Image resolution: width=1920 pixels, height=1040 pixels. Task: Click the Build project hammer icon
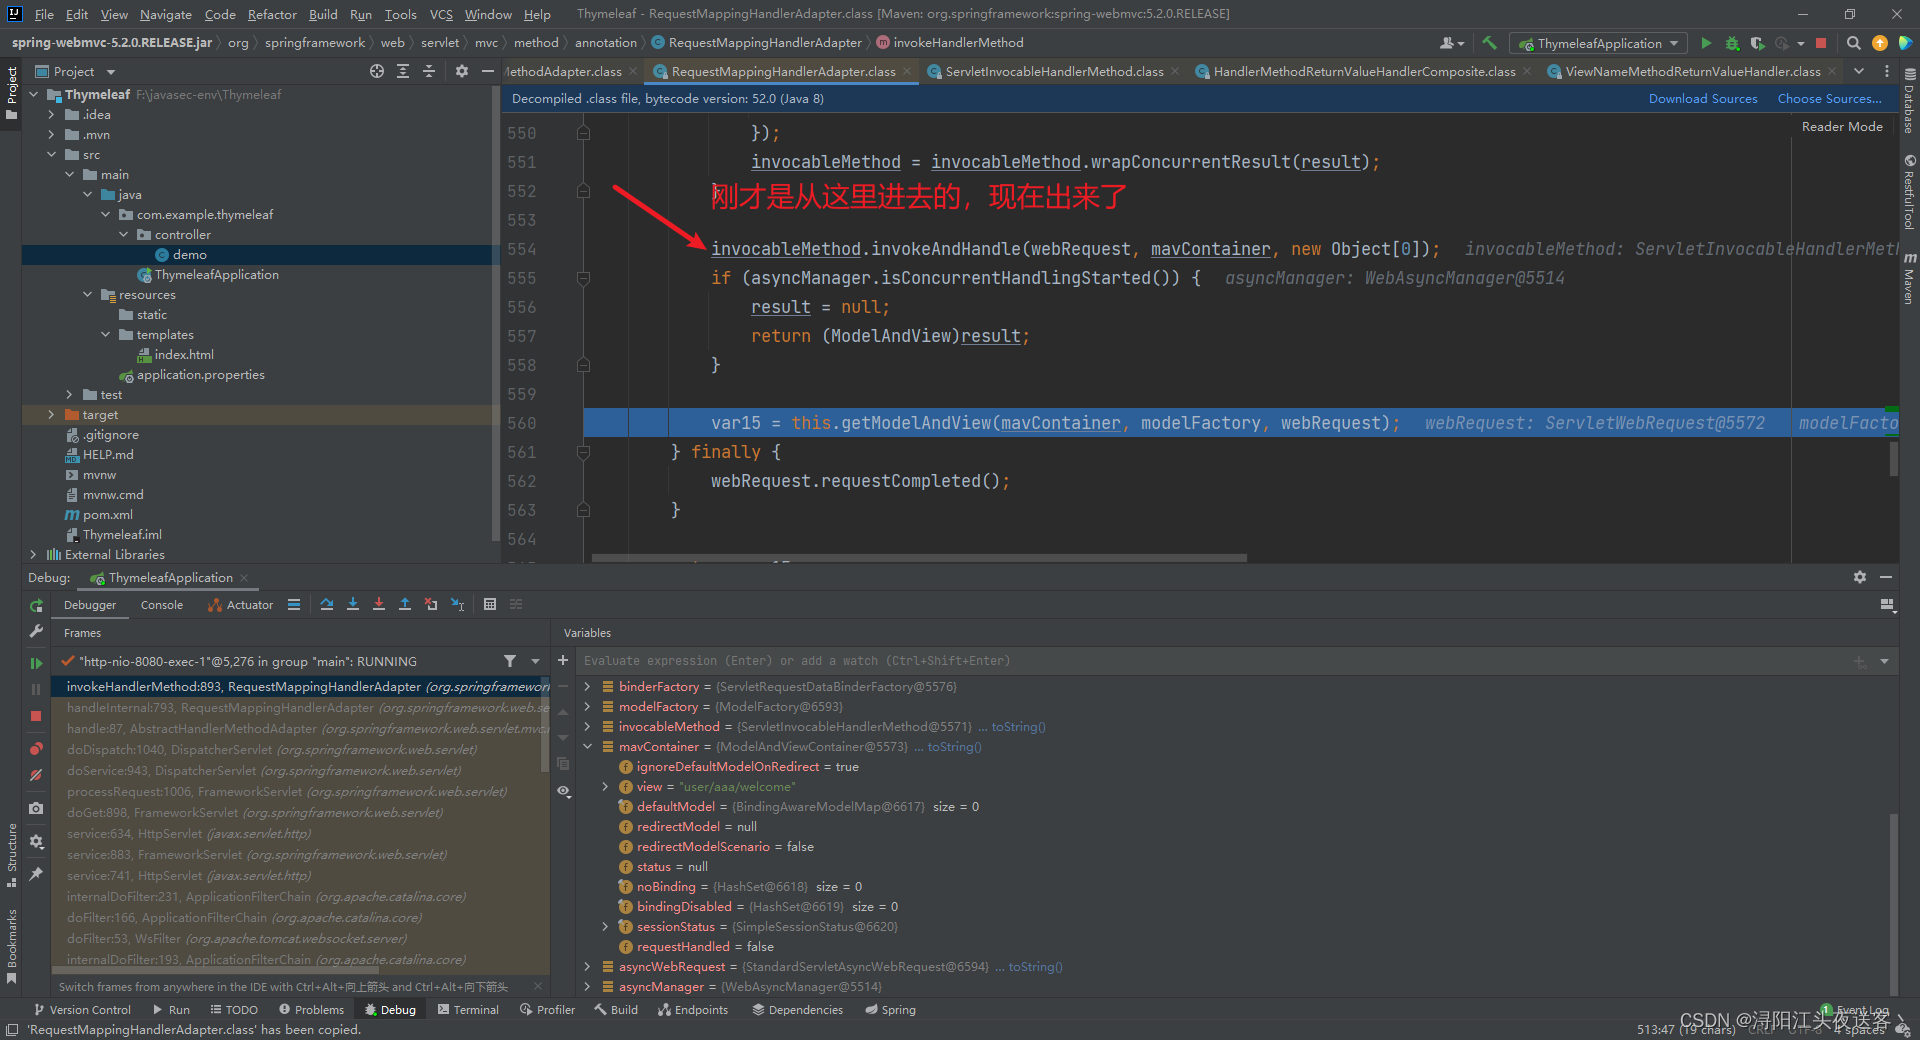(x=1489, y=43)
